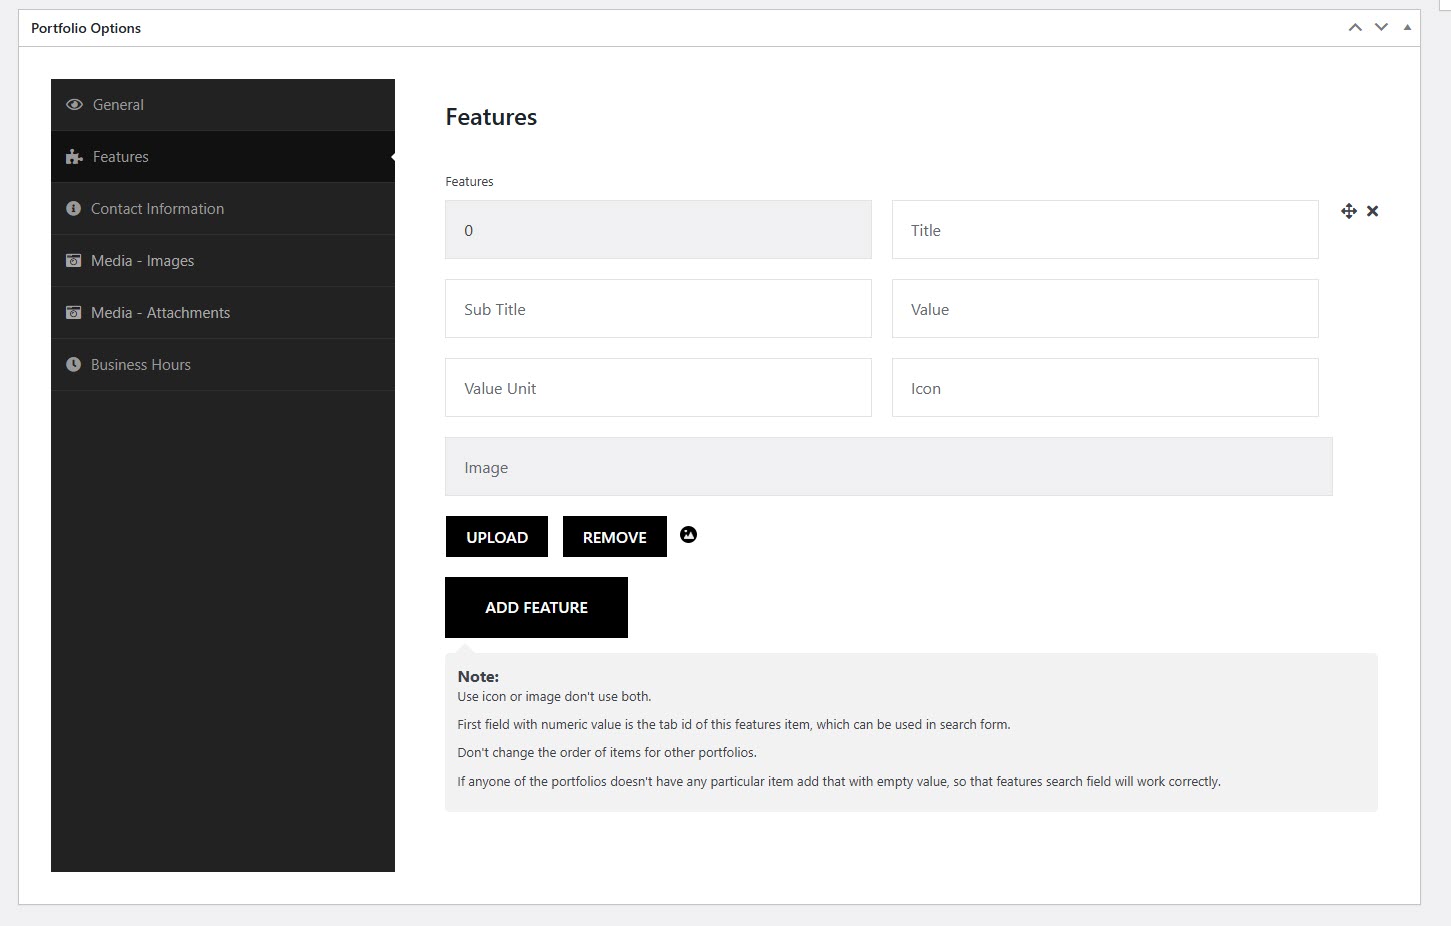The image size is (1451, 926).
Task: Click the image preview icon next to Remove
Action: click(688, 535)
